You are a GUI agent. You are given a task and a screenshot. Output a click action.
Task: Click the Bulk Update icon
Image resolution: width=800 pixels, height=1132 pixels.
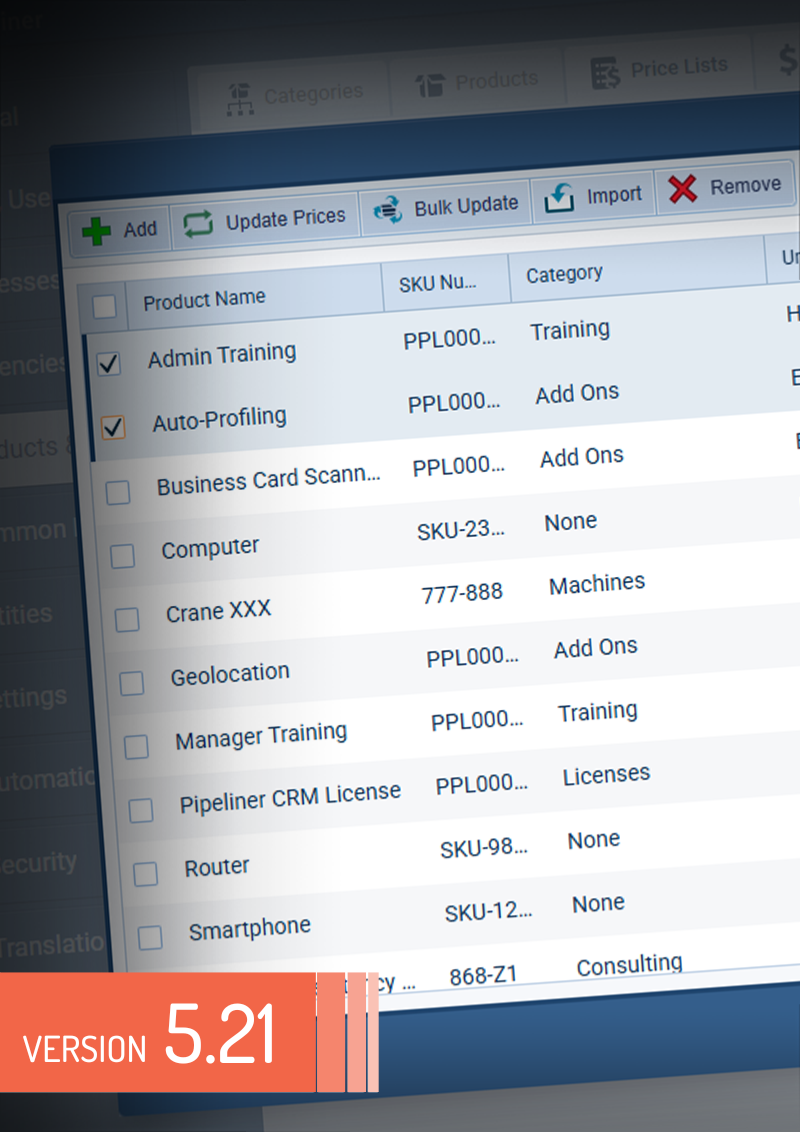[387, 209]
